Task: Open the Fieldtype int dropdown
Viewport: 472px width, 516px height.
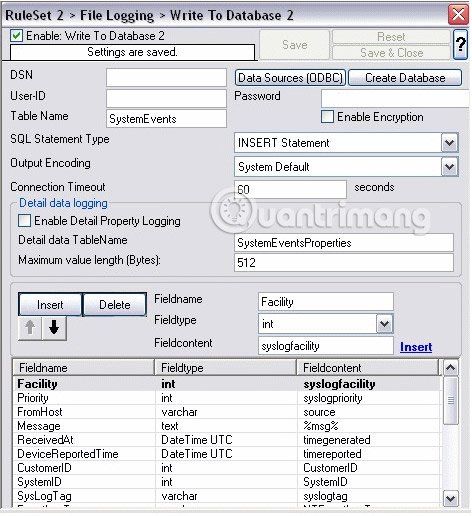Action: point(384,323)
